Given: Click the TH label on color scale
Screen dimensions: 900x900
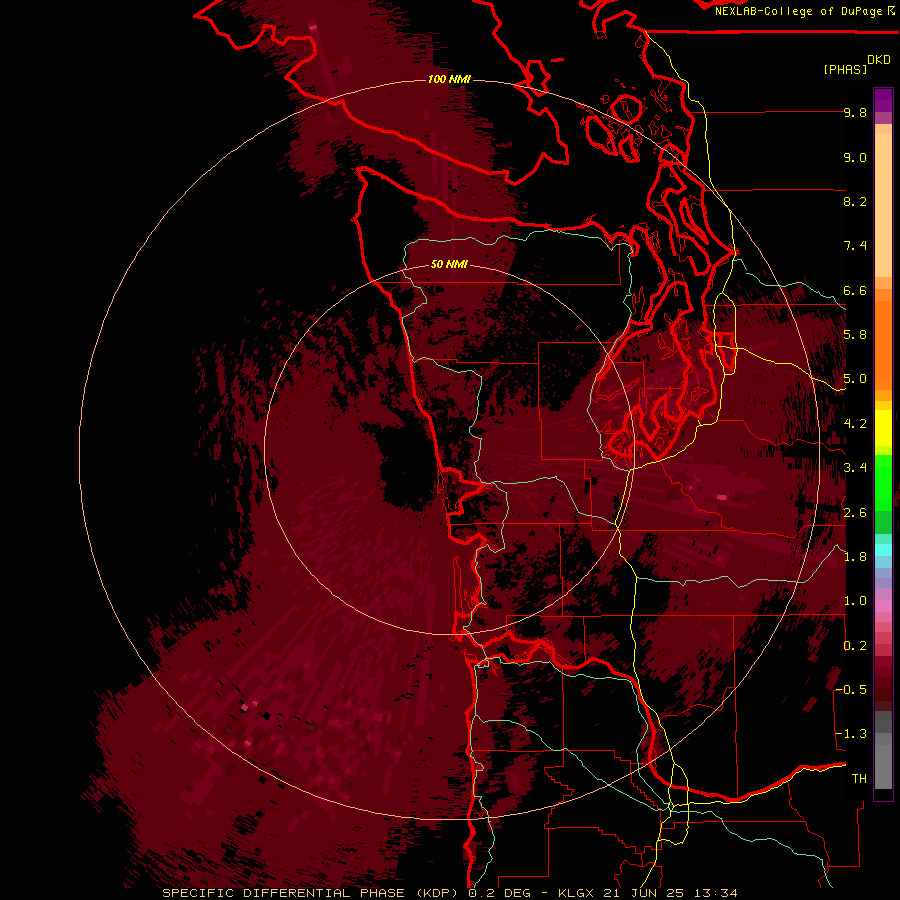Looking at the screenshot, I should tap(859, 779).
